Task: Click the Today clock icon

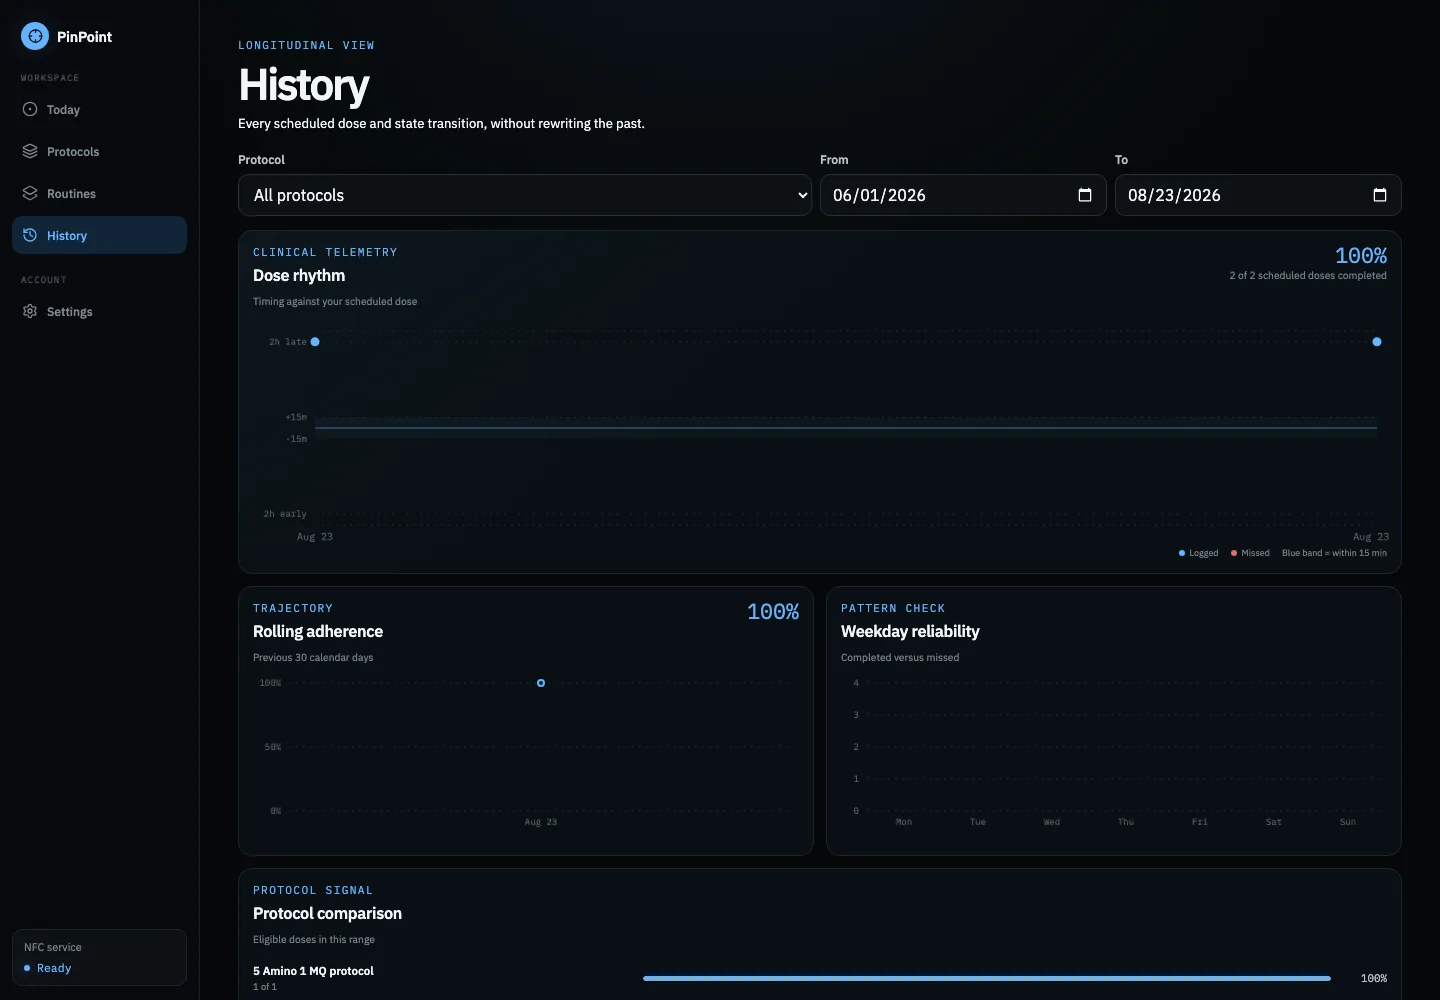Action: click(x=30, y=109)
